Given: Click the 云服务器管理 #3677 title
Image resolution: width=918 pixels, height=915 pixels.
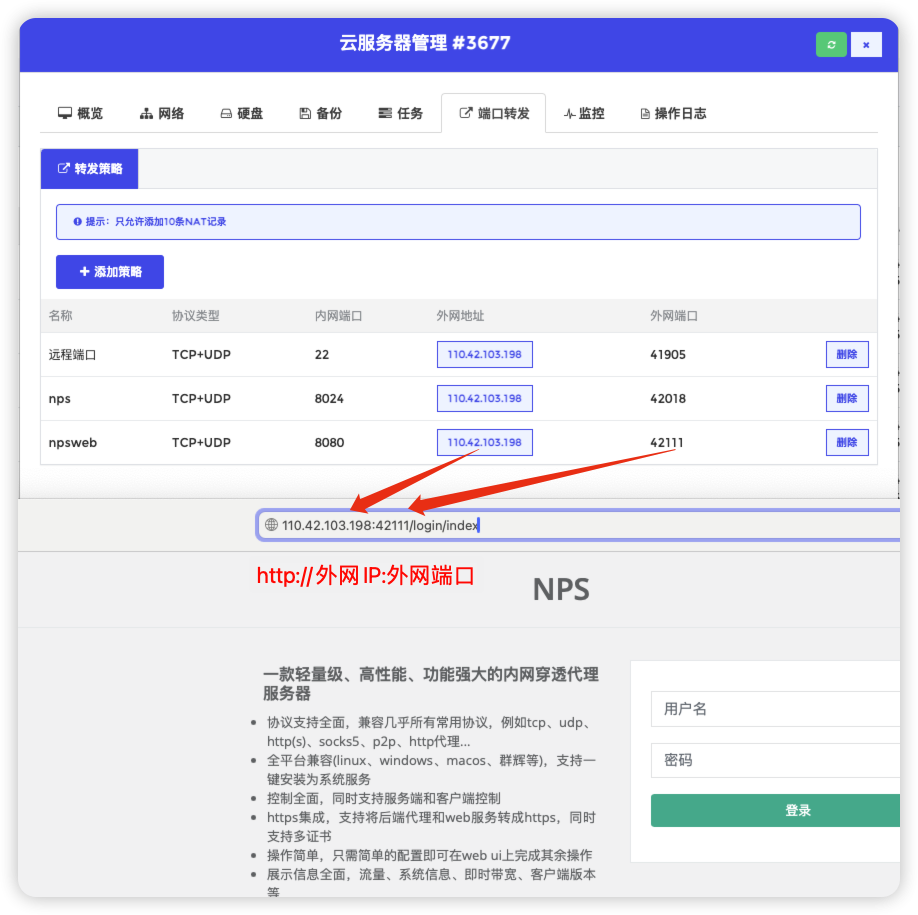Looking at the screenshot, I should tap(425, 43).
